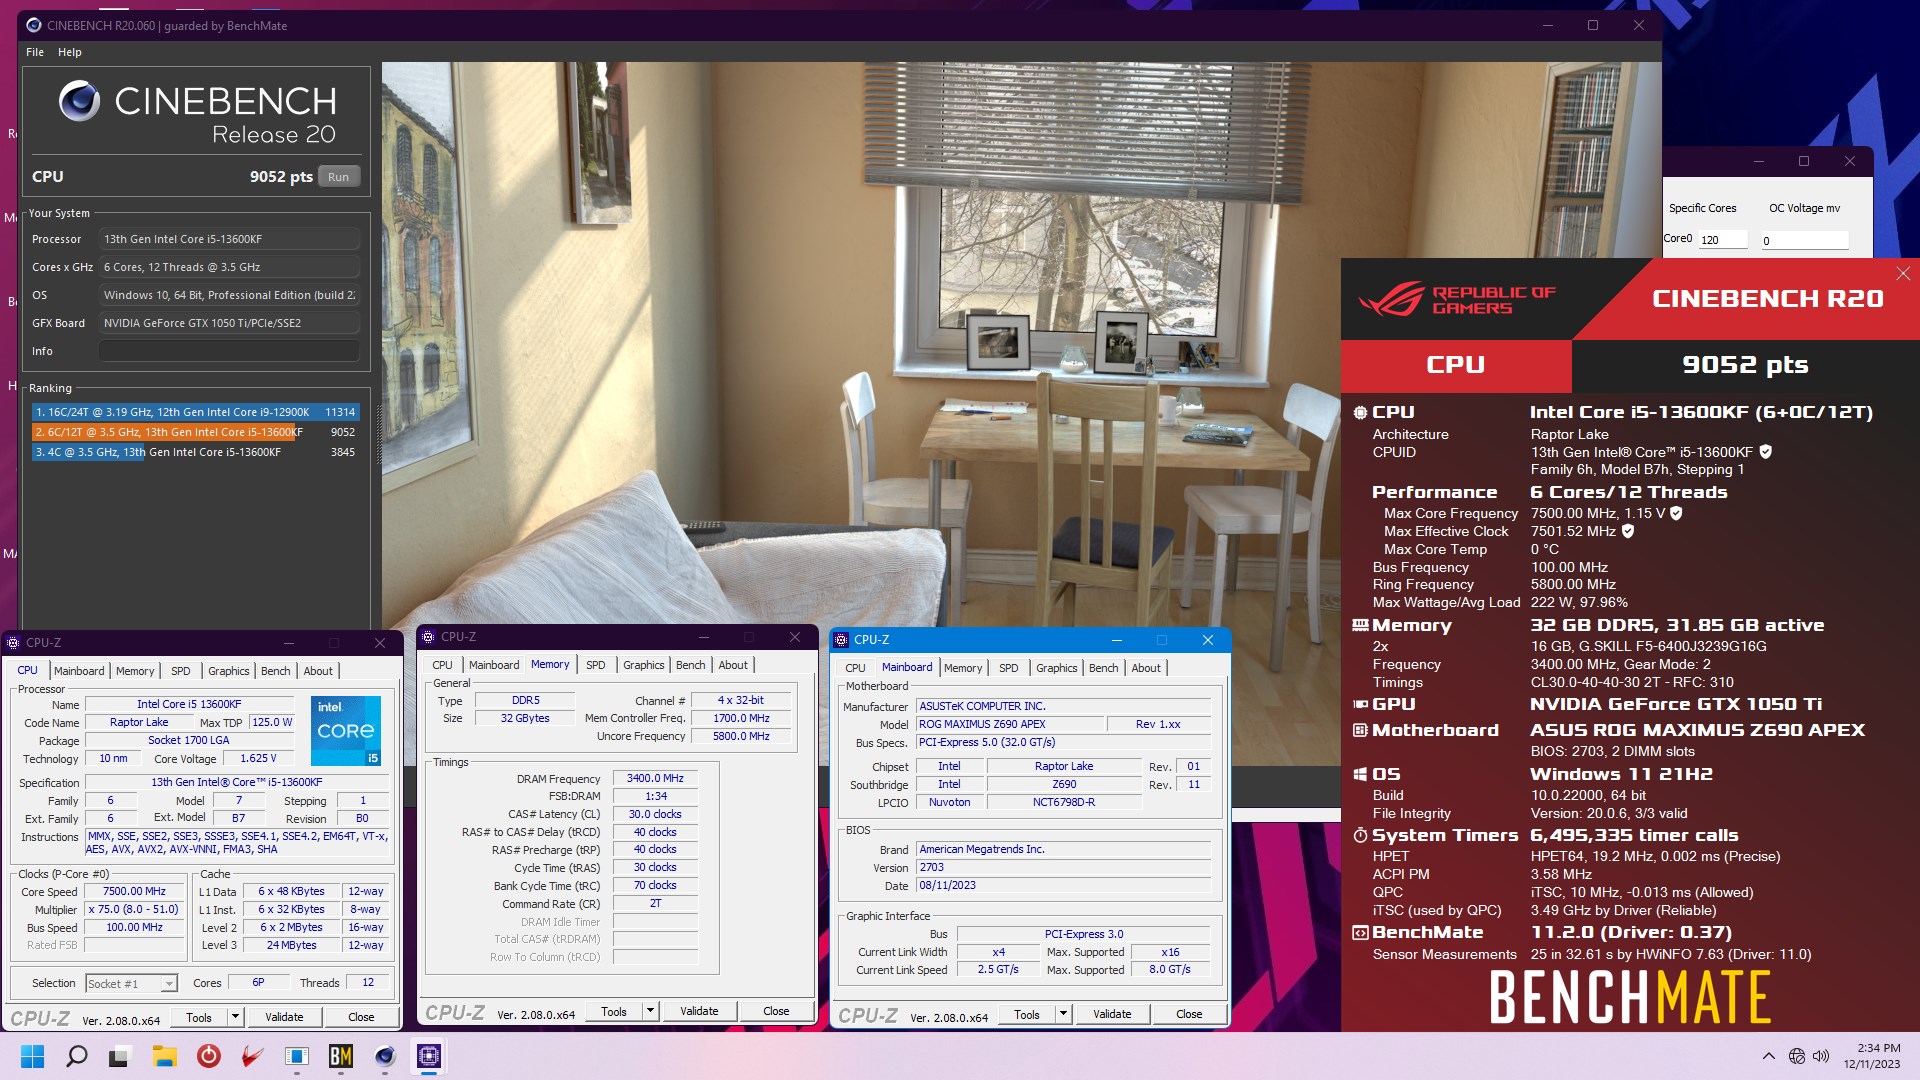The width and height of the screenshot is (1920, 1080).
Task: Click Close button in left CPU-Z window
Action: [x=361, y=1017]
